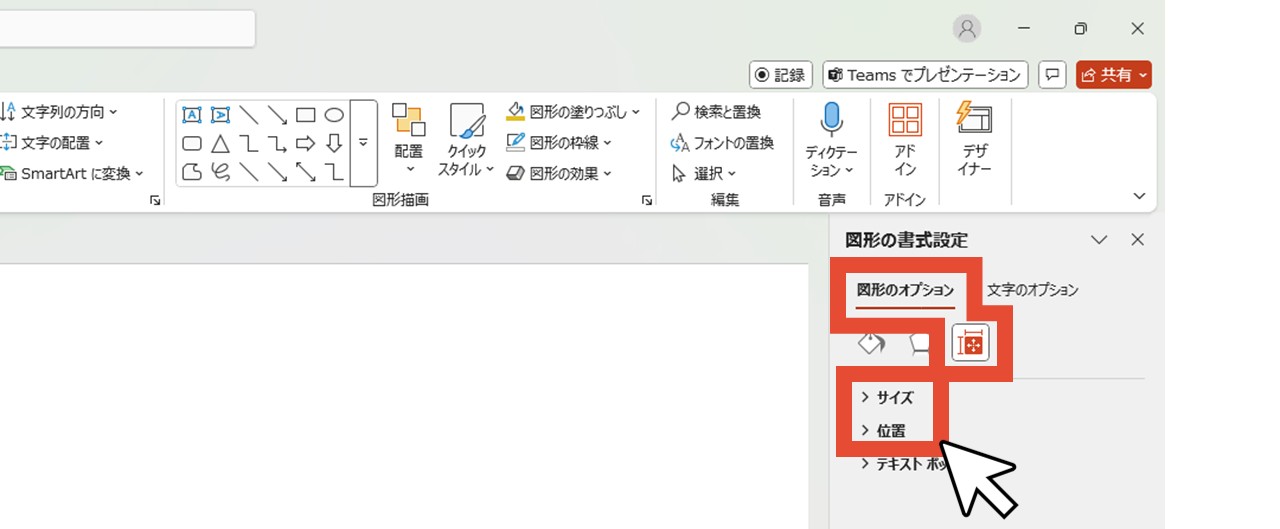Start ディクテーション microphone
The width and height of the screenshot is (1280, 529).
[831, 140]
